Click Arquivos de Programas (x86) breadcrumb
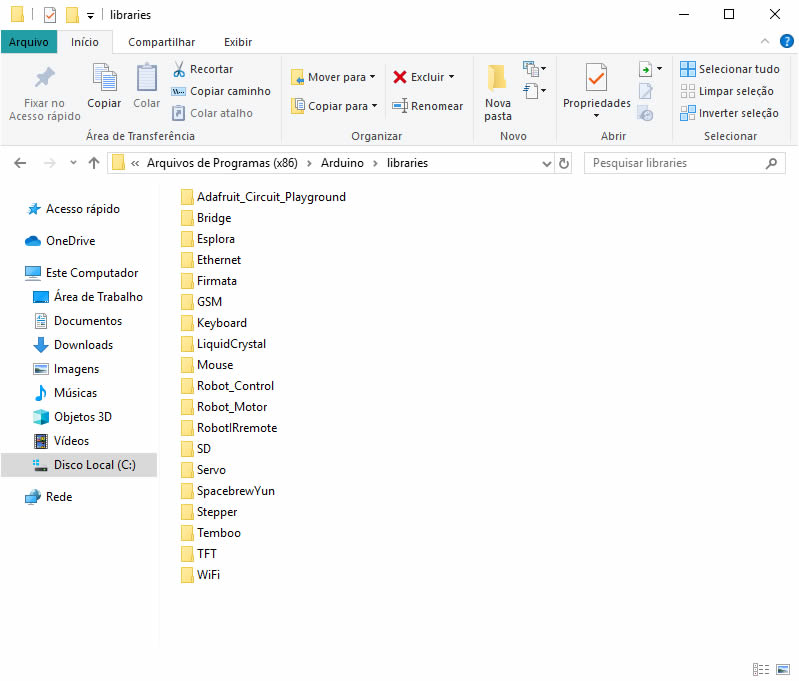 coord(222,163)
